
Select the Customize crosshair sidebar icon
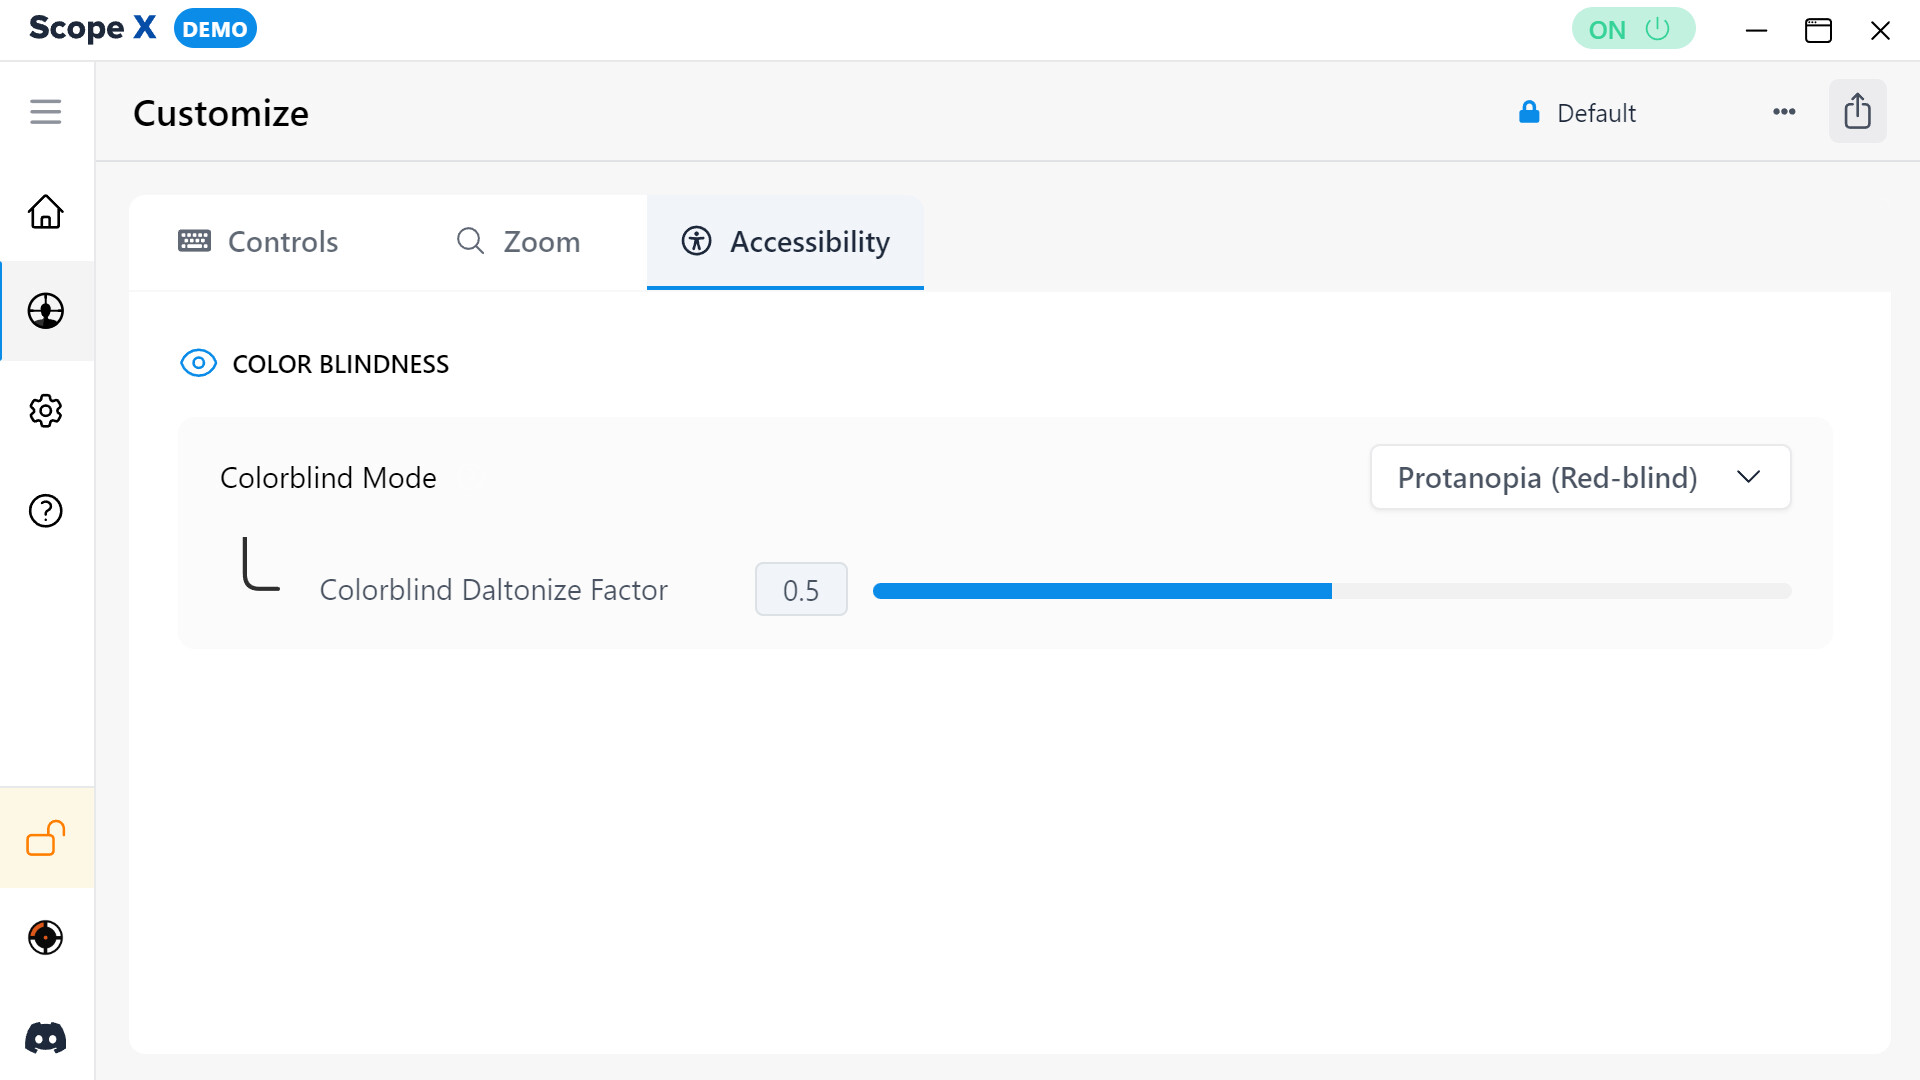pyautogui.click(x=45, y=311)
